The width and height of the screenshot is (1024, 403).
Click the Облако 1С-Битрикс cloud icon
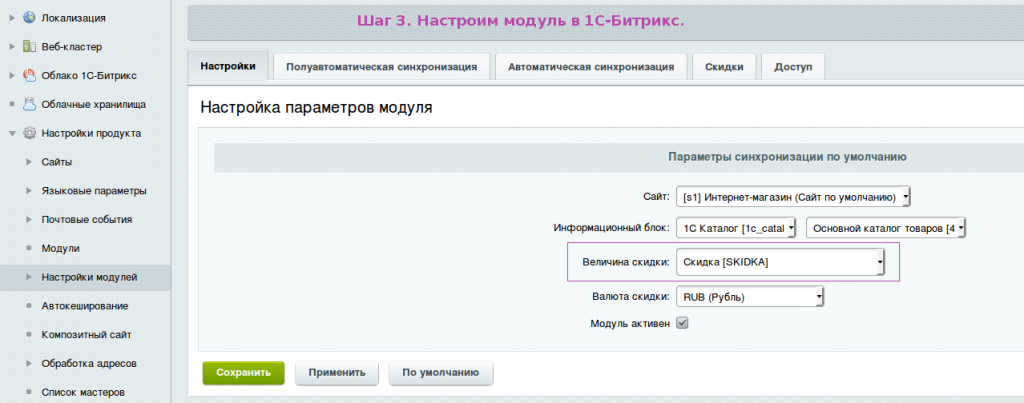28,76
